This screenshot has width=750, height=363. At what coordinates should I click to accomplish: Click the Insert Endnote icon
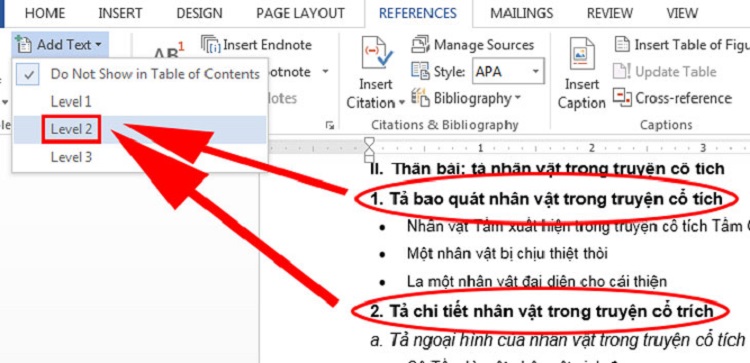tap(210, 44)
